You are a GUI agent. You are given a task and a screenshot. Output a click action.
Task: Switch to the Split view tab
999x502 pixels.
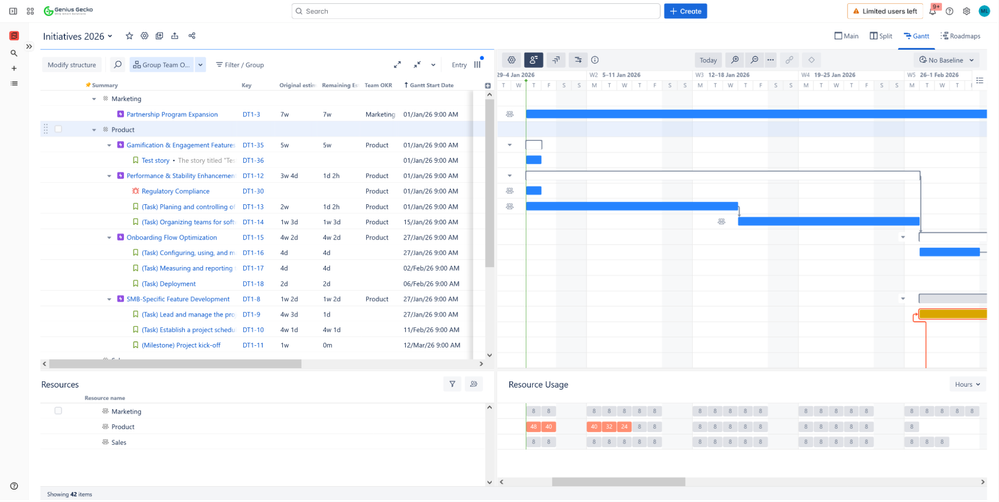(x=881, y=36)
